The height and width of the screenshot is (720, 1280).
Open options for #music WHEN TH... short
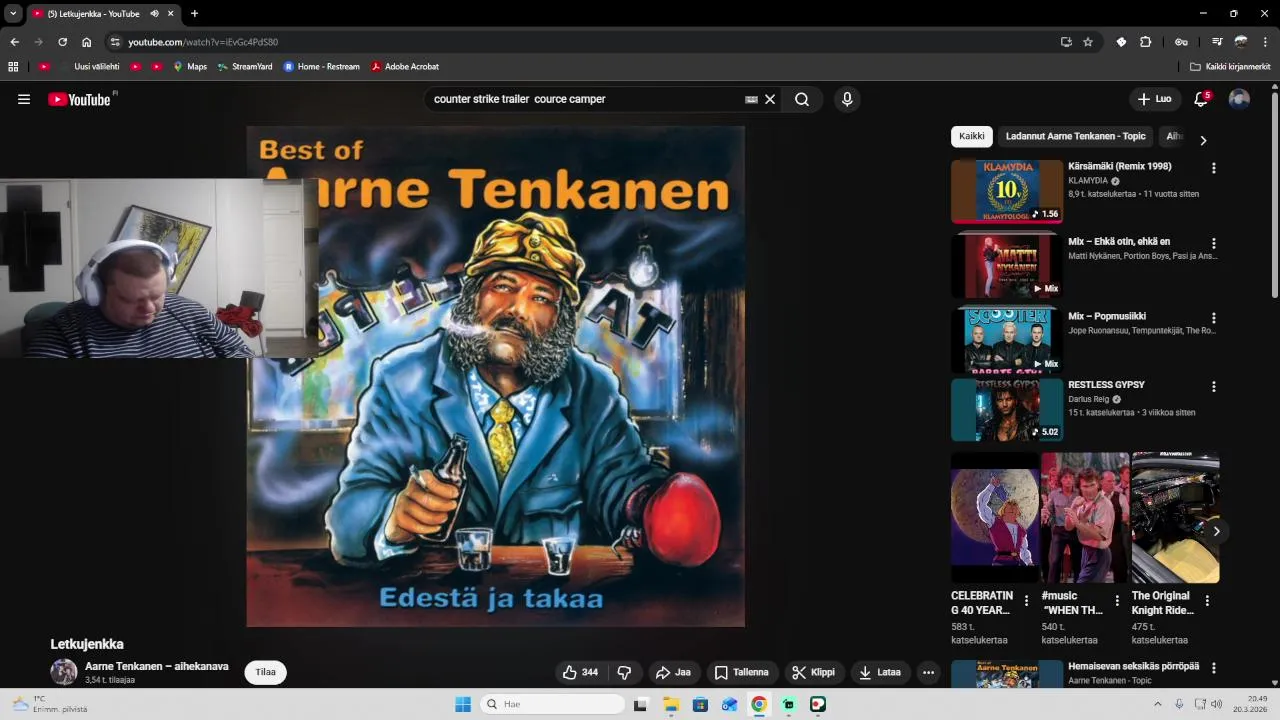point(1117,601)
